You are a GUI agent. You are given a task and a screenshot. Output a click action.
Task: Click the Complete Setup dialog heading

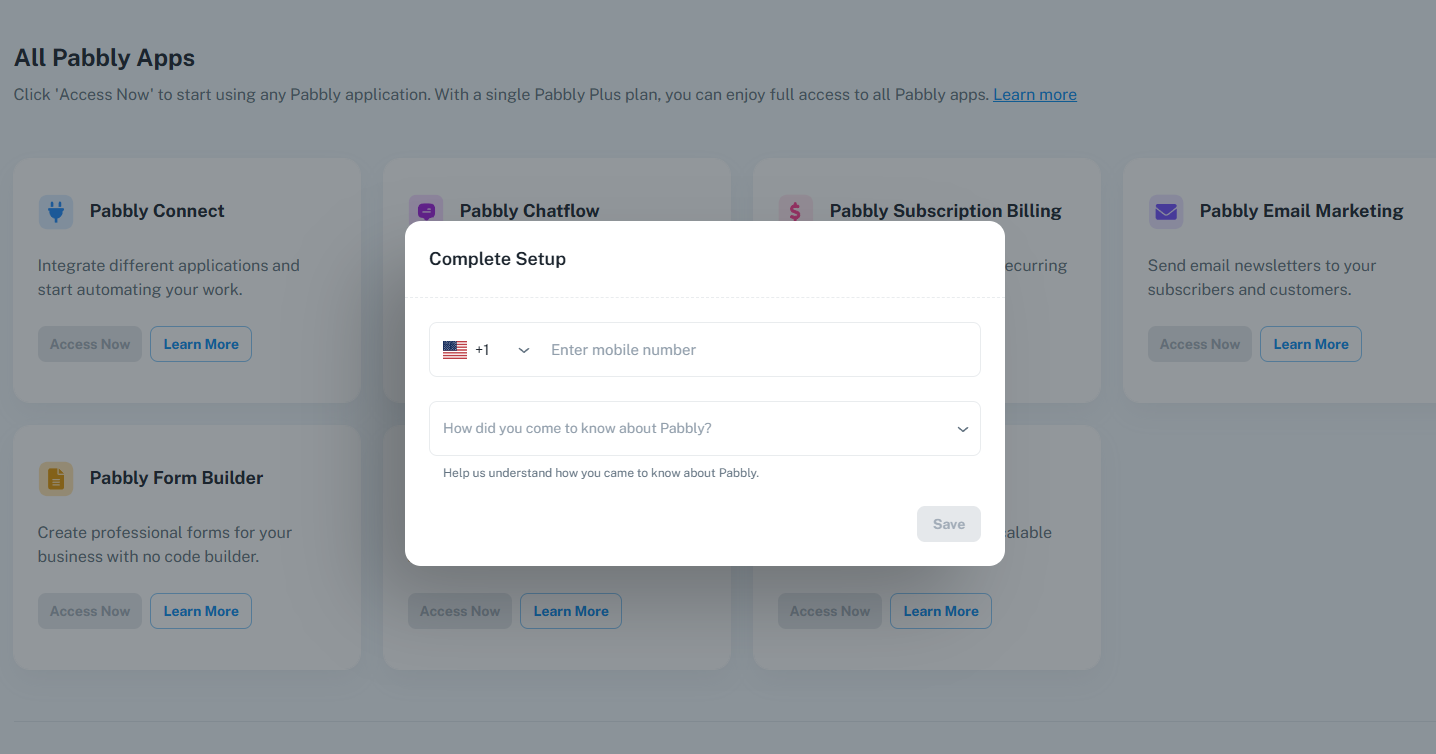(497, 259)
